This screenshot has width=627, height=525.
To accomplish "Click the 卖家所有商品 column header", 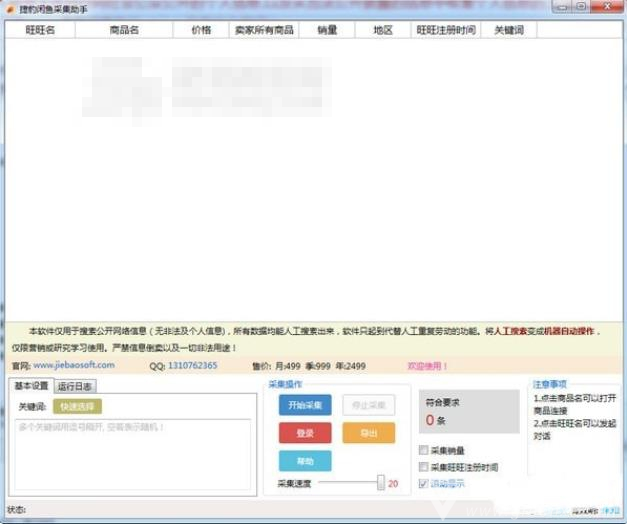I will point(264,30).
